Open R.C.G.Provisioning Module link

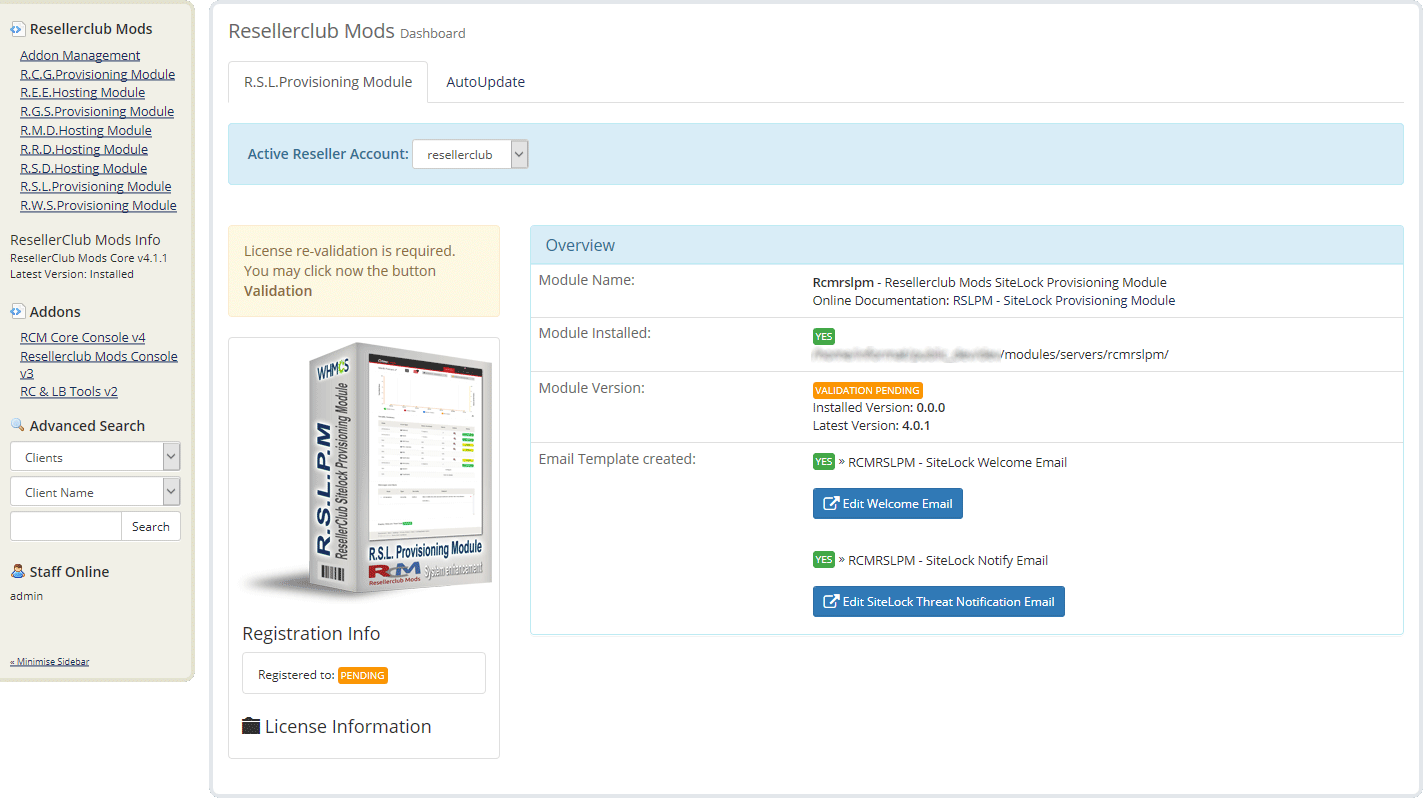pyautogui.click(x=97, y=74)
